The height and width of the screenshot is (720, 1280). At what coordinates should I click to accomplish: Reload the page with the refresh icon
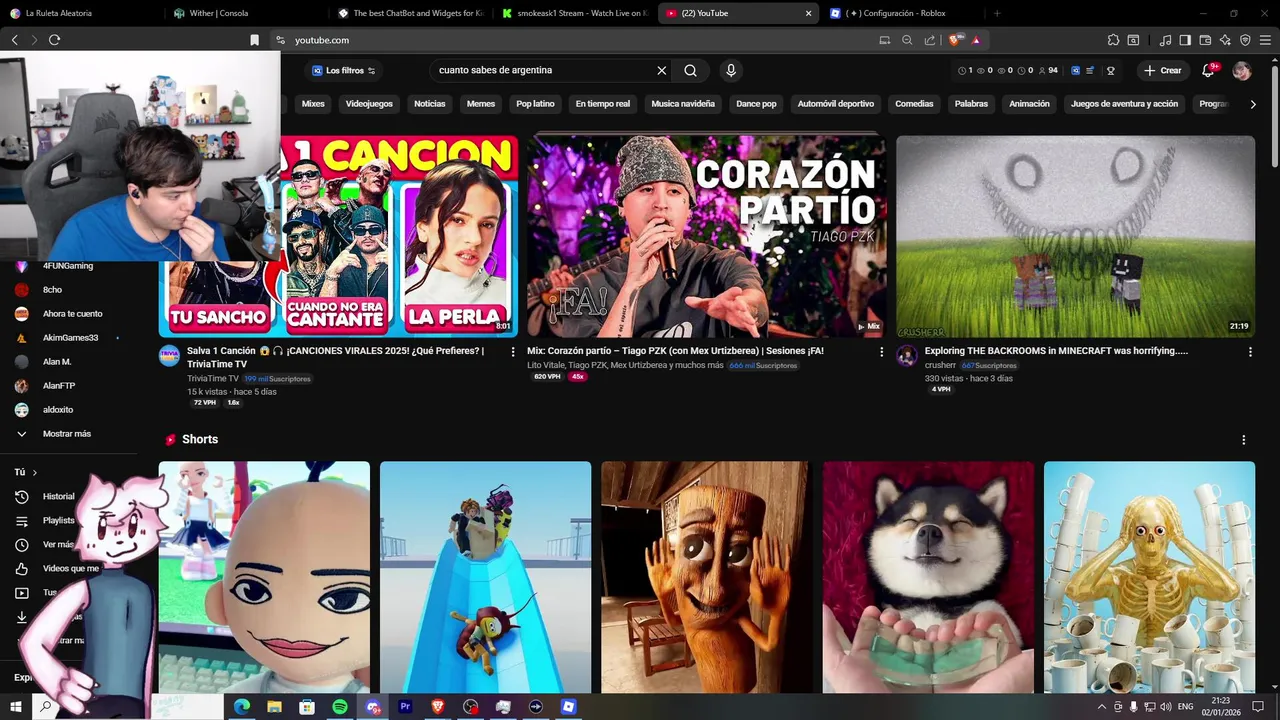54,40
